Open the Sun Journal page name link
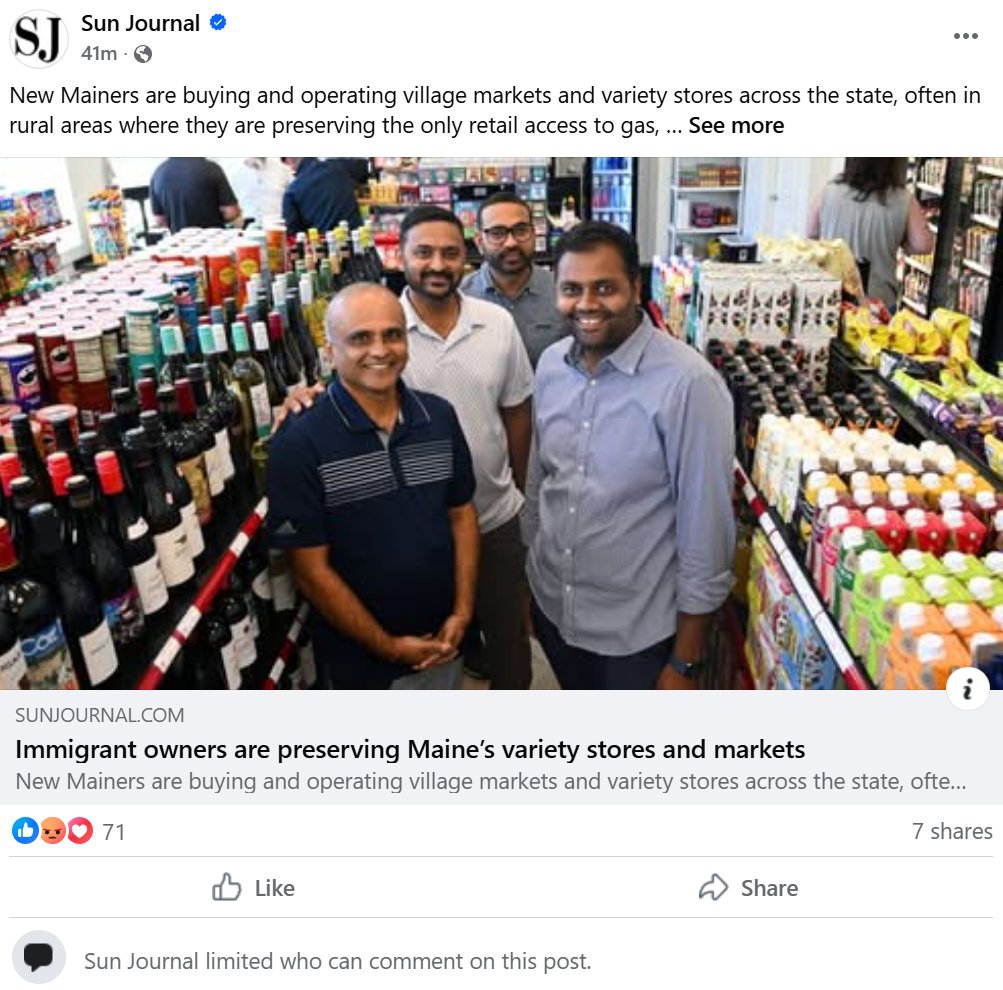This screenshot has height=990, width=1003. click(x=140, y=23)
